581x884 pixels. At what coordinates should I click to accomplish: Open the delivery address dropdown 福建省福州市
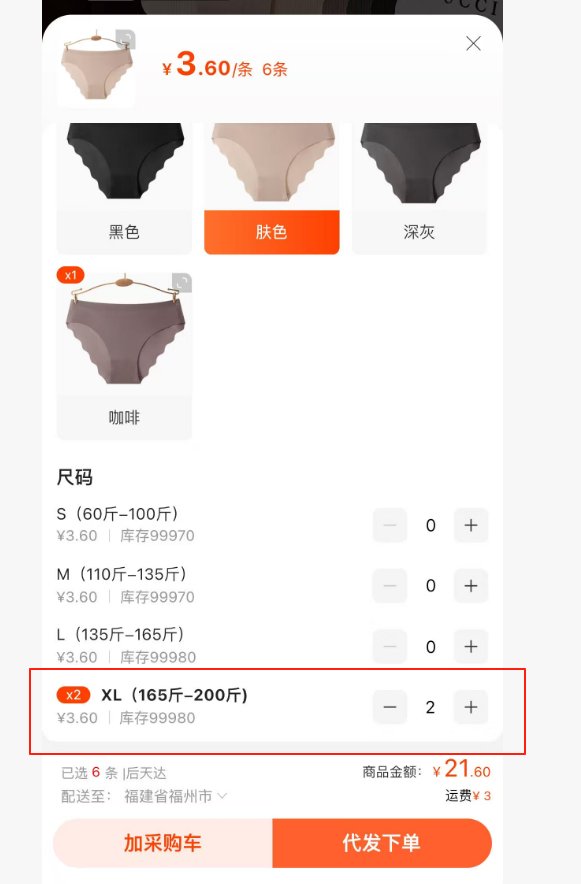click(175, 796)
